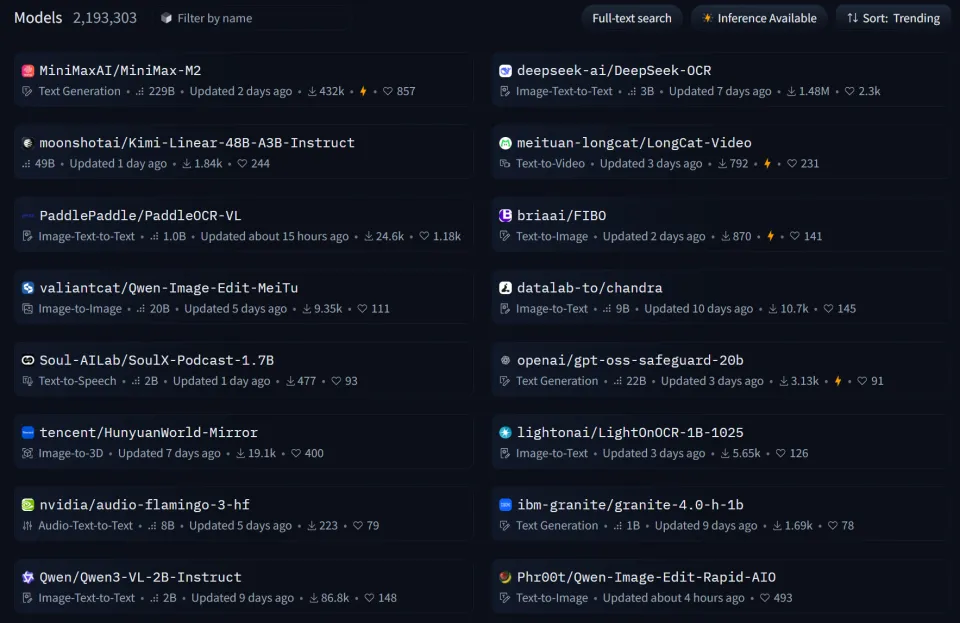Click the moonshotai avatar icon
Viewport: 960px width, 623px height.
point(28,143)
